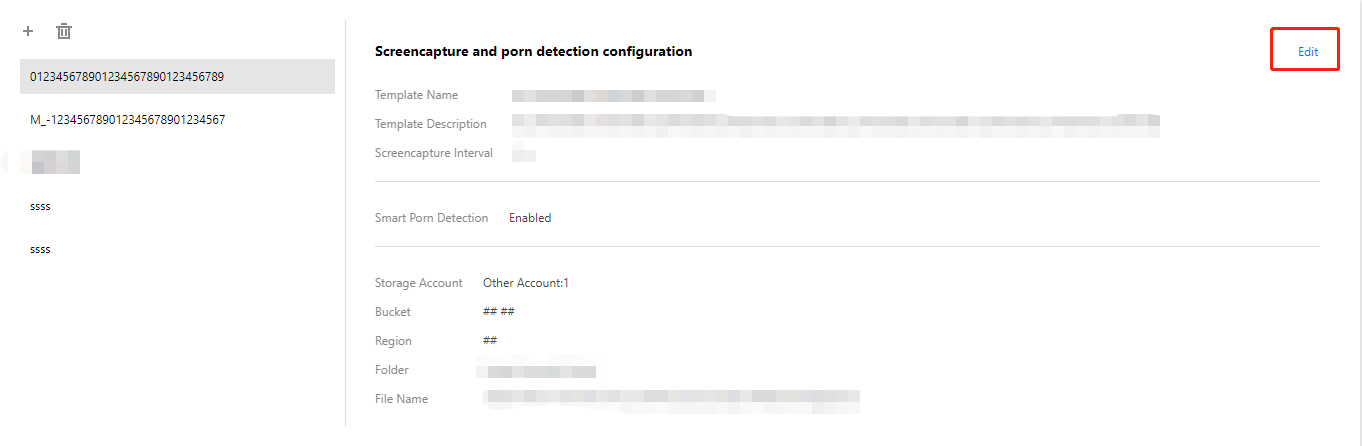Open the Edit link for configuration
The image size is (1362, 446).
pyautogui.click(x=1308, y=52)
